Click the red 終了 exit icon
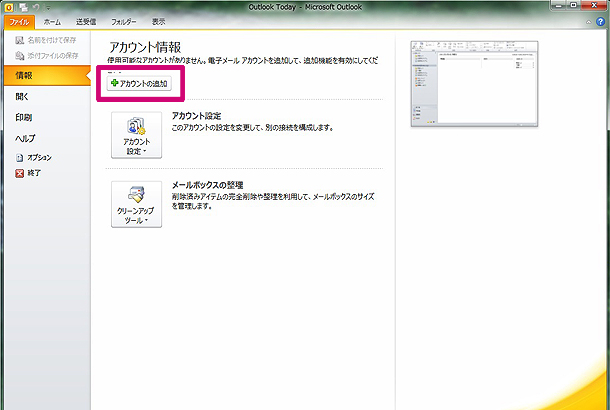 19,173
